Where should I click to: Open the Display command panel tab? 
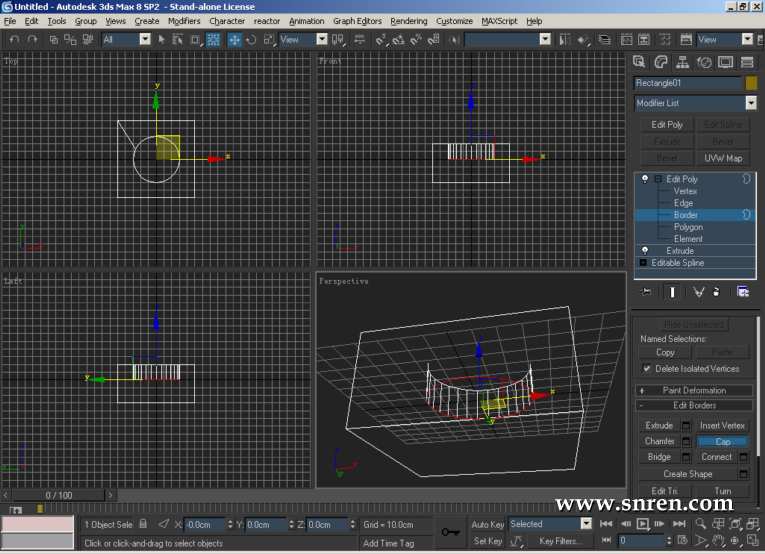pos(725,62)
